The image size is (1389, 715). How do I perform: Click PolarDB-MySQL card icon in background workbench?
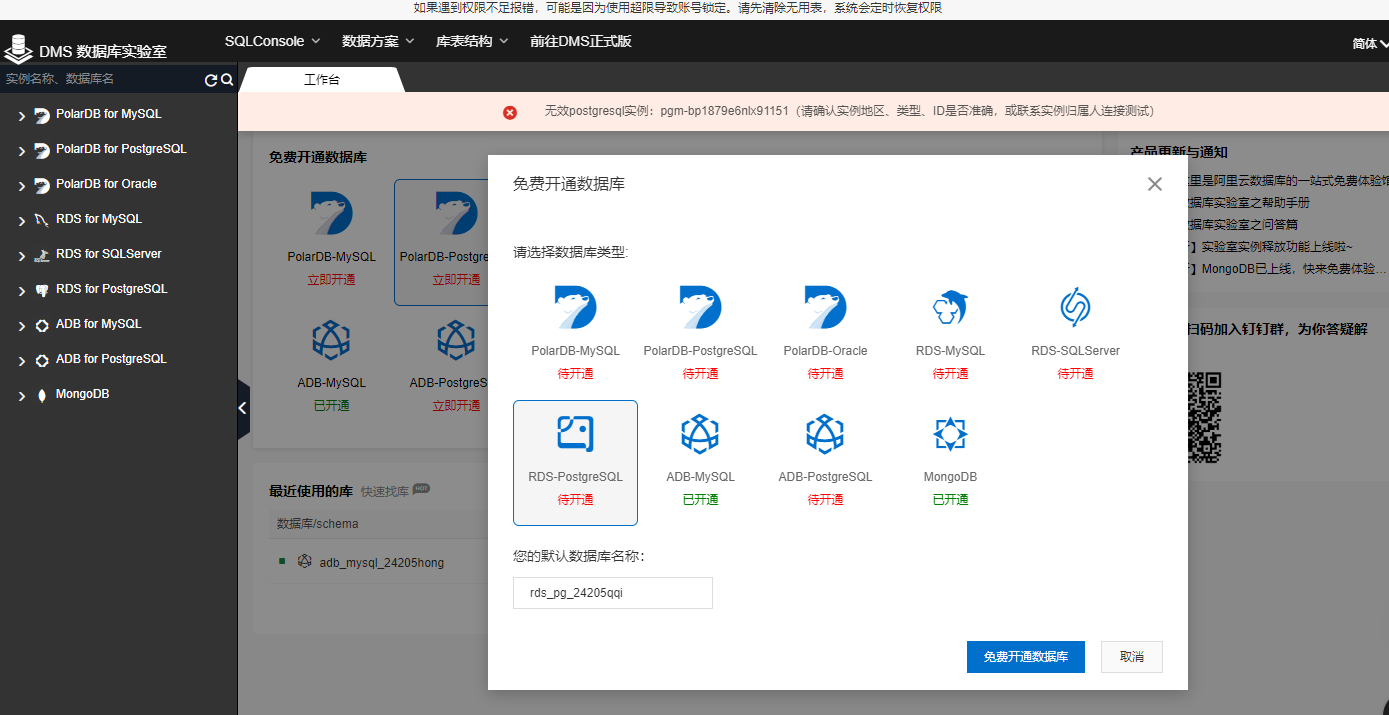pos(331,214)
